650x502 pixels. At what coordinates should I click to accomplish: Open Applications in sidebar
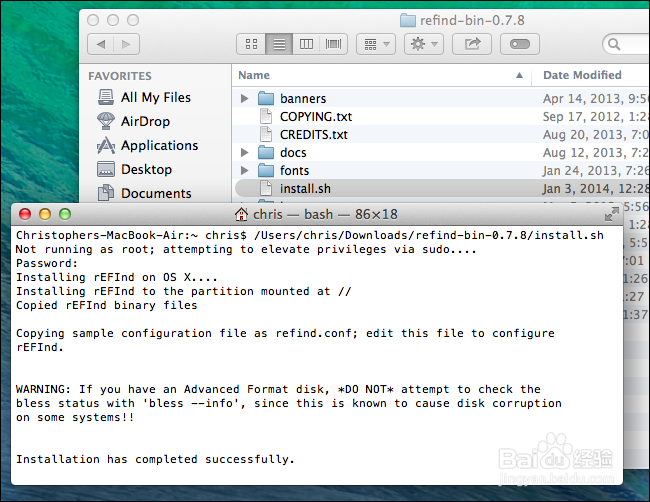click(159, 146)
